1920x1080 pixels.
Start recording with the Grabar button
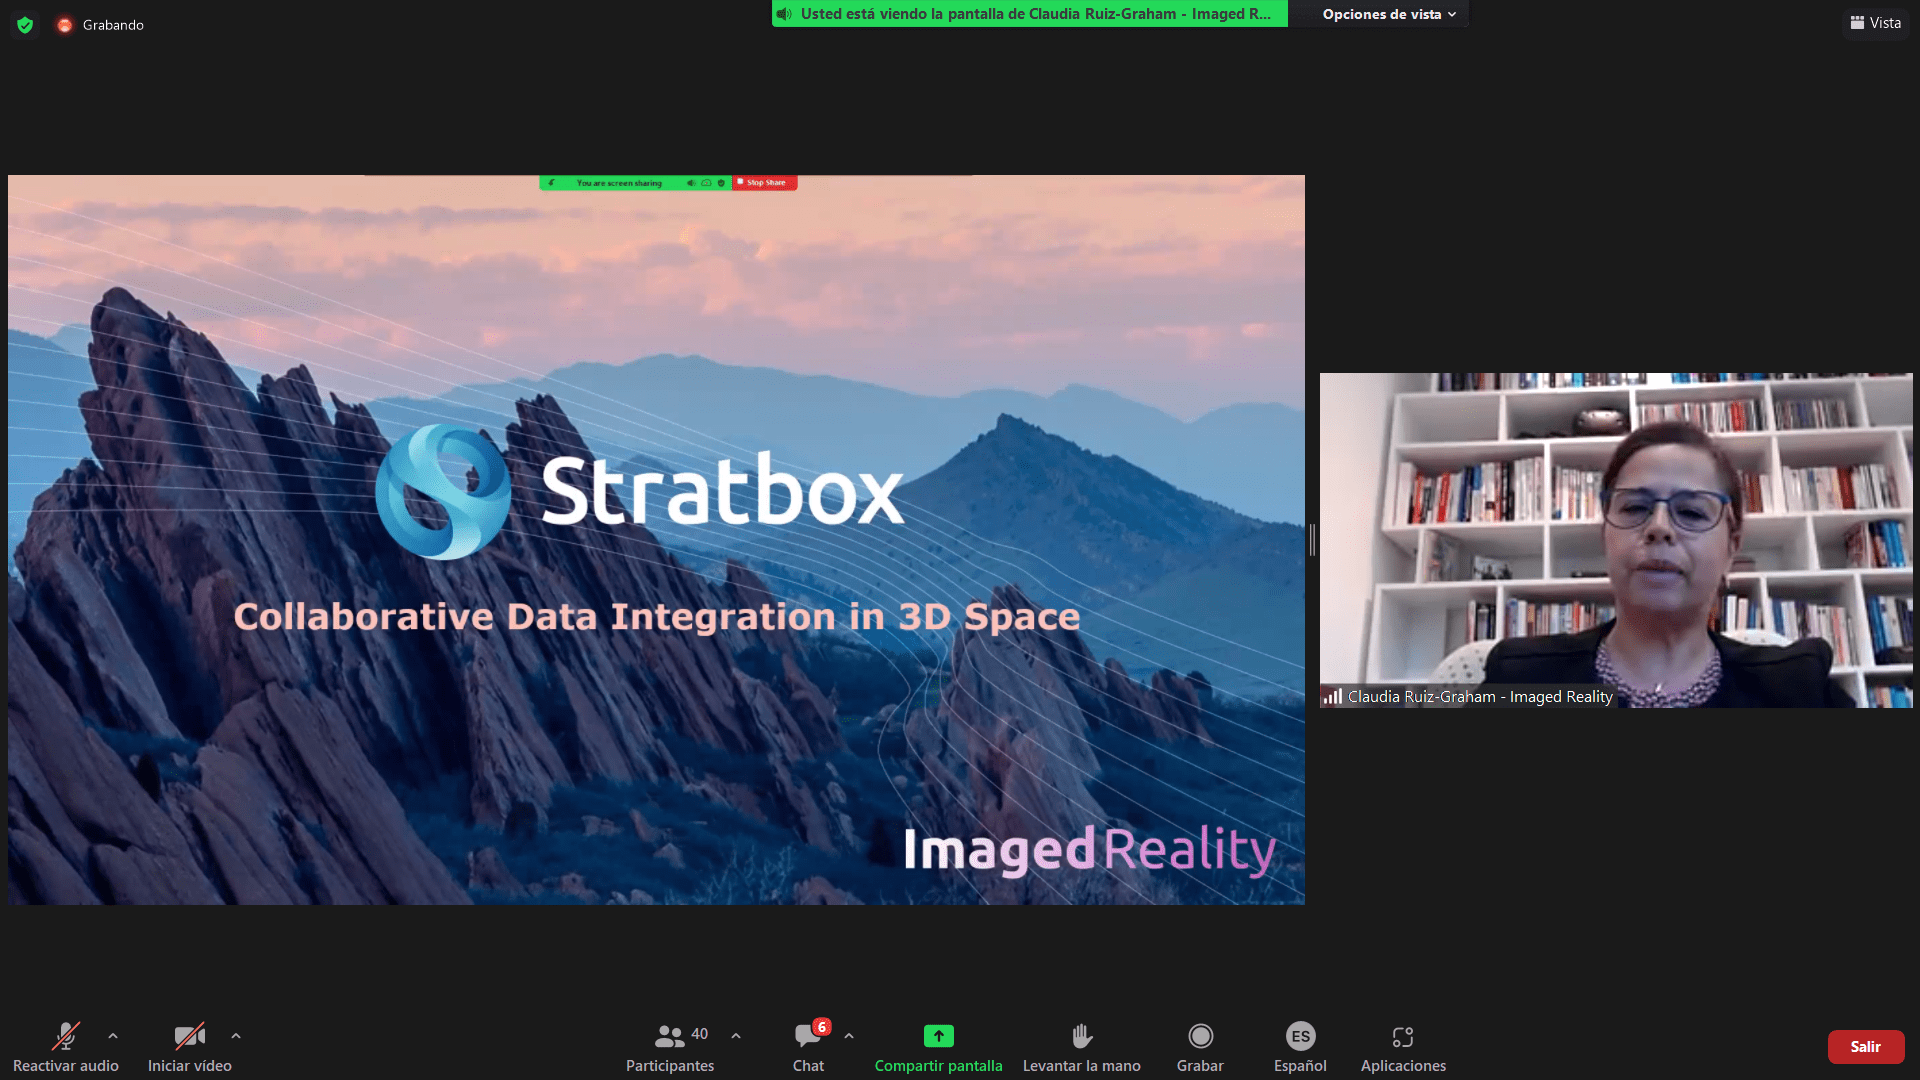tap(1200, 1047)
